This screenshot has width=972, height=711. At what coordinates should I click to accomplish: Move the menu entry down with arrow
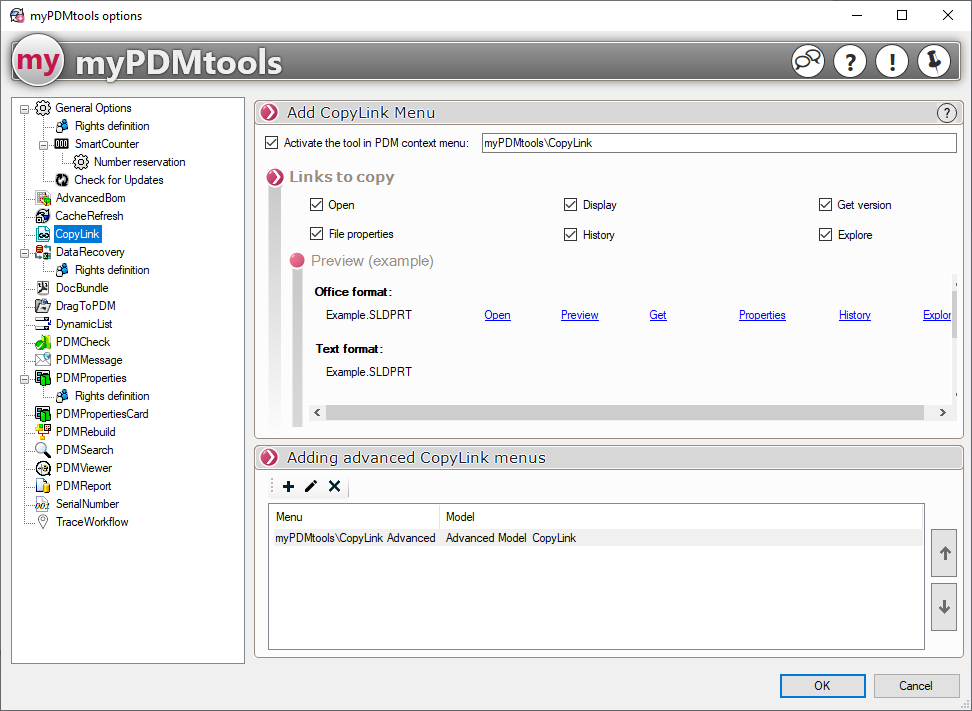(943, 607)
